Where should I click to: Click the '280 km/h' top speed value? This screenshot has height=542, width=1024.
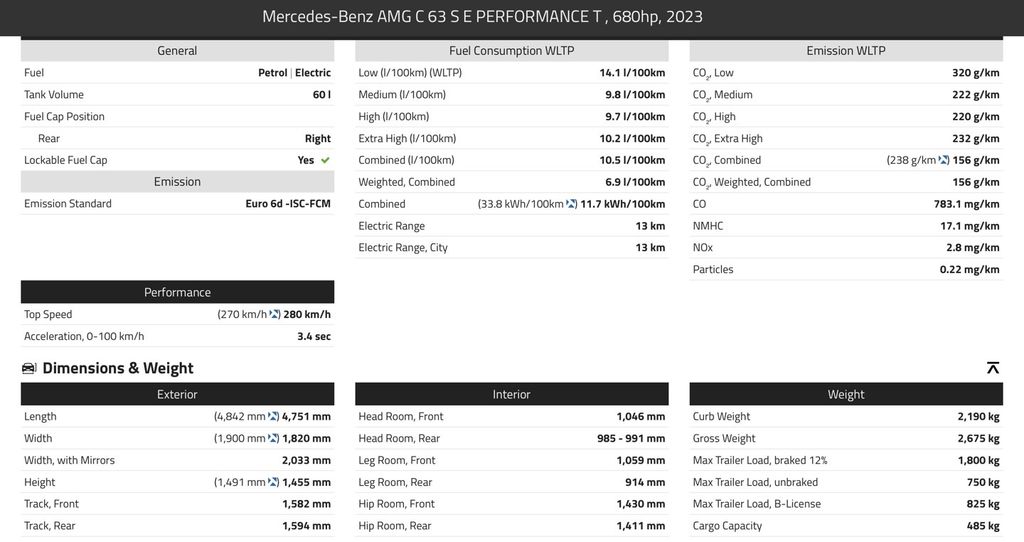point(307,314)
